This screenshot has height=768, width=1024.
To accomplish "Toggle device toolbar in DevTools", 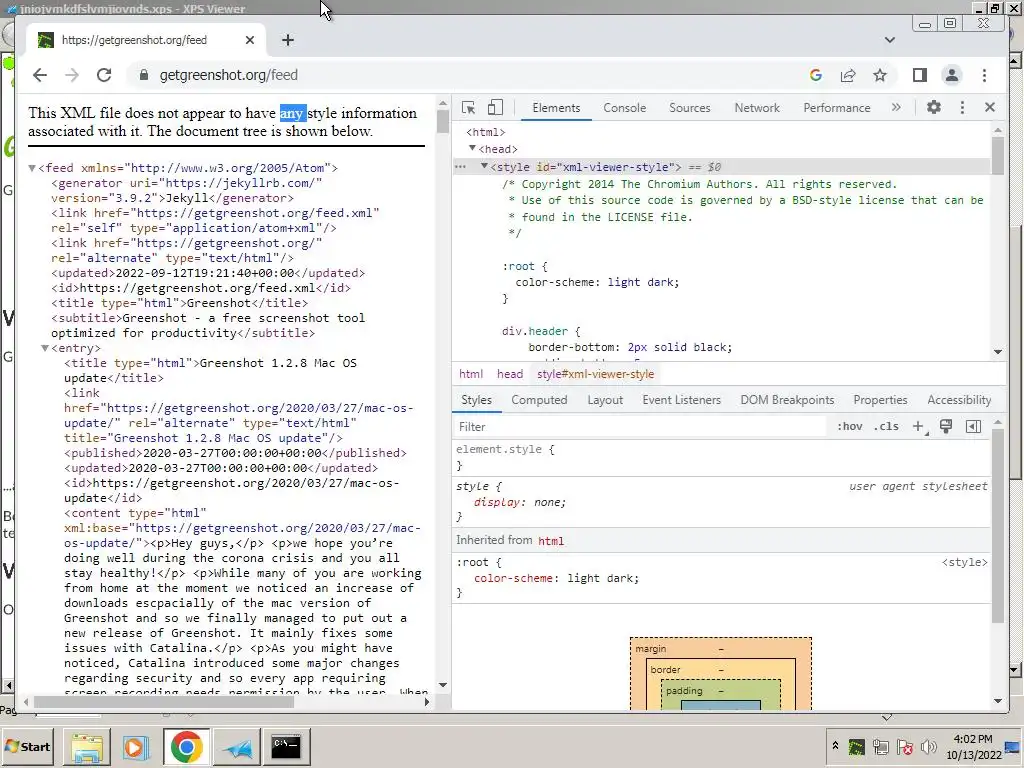I will (x=496, y=108).
